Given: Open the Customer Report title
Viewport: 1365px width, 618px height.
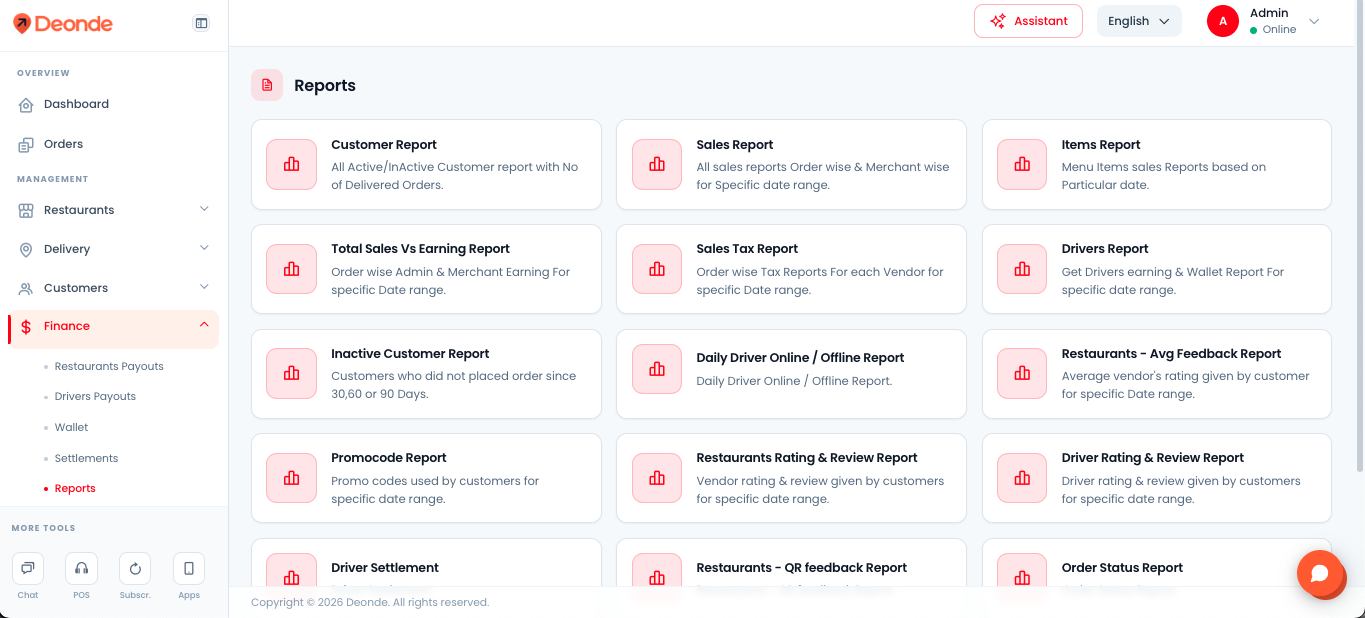Looking at the screenshot, I should (x=384, y=145).
